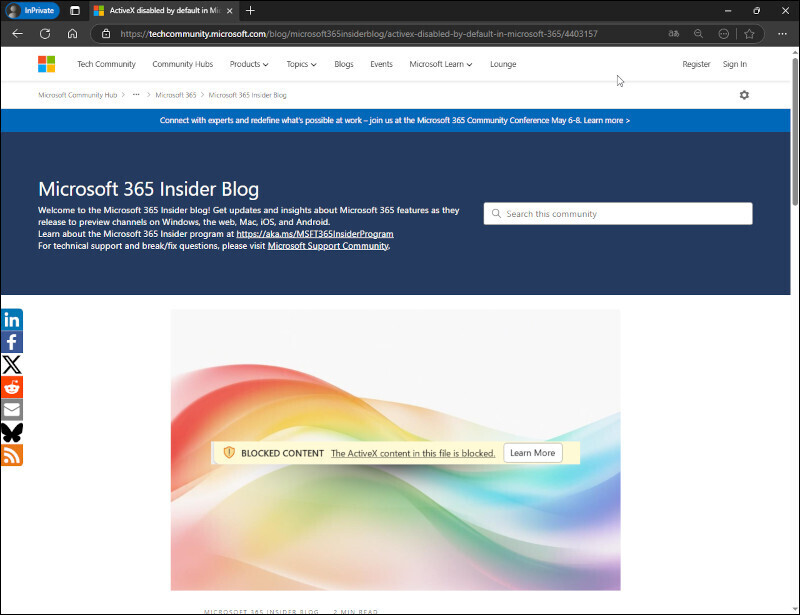The height and width of the screenshot is (615, 800).
Task: Share the post by email
Action: 12,410
